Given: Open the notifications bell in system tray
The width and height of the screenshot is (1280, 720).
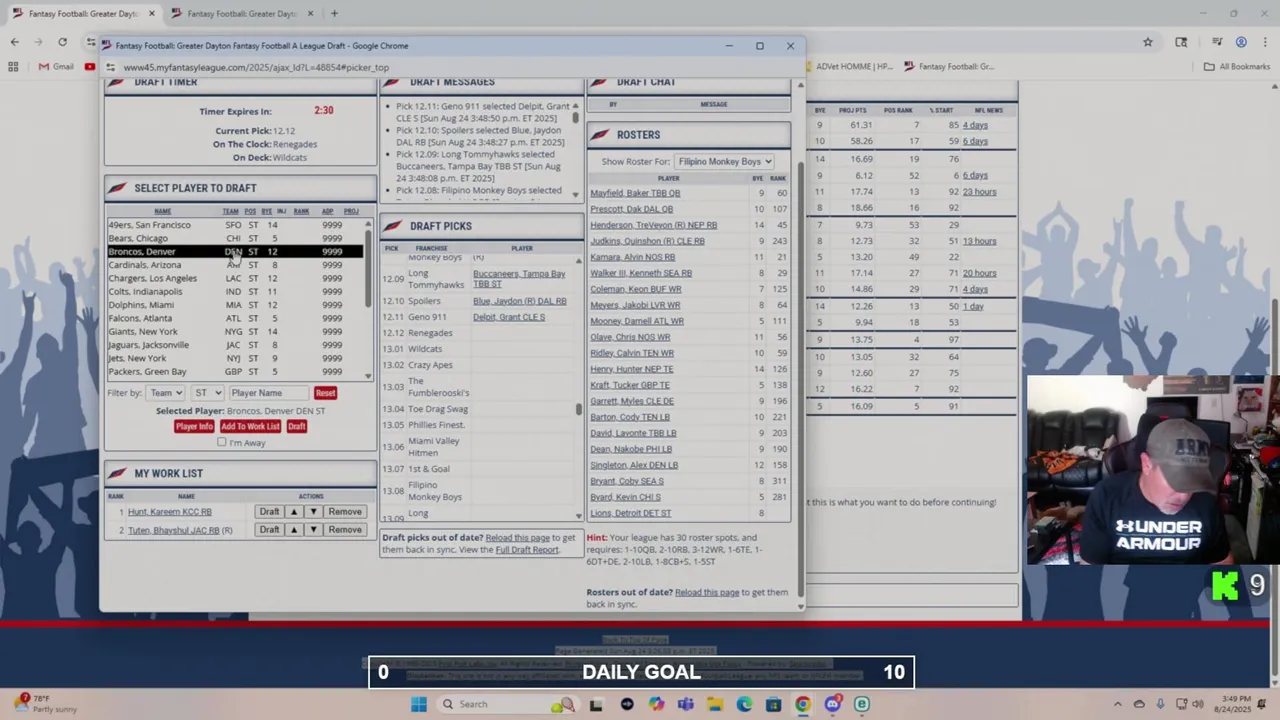Looking at the screenshot, I should click(1261, 704).
